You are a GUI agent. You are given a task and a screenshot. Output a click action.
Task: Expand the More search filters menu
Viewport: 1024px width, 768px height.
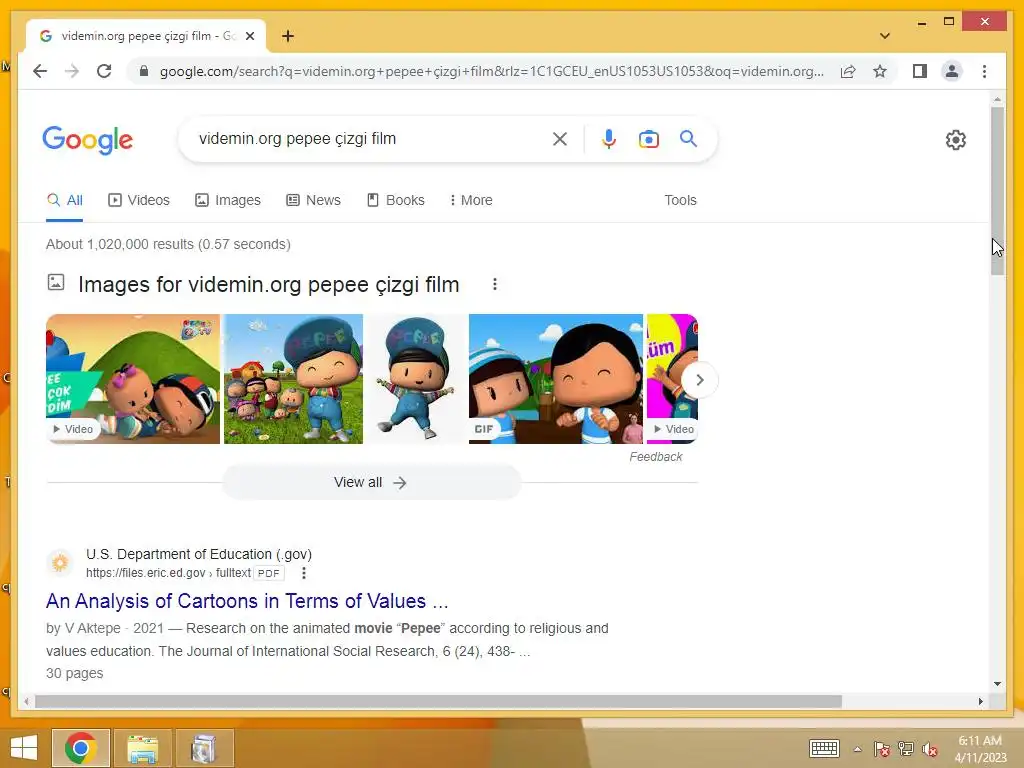(472, 200)
